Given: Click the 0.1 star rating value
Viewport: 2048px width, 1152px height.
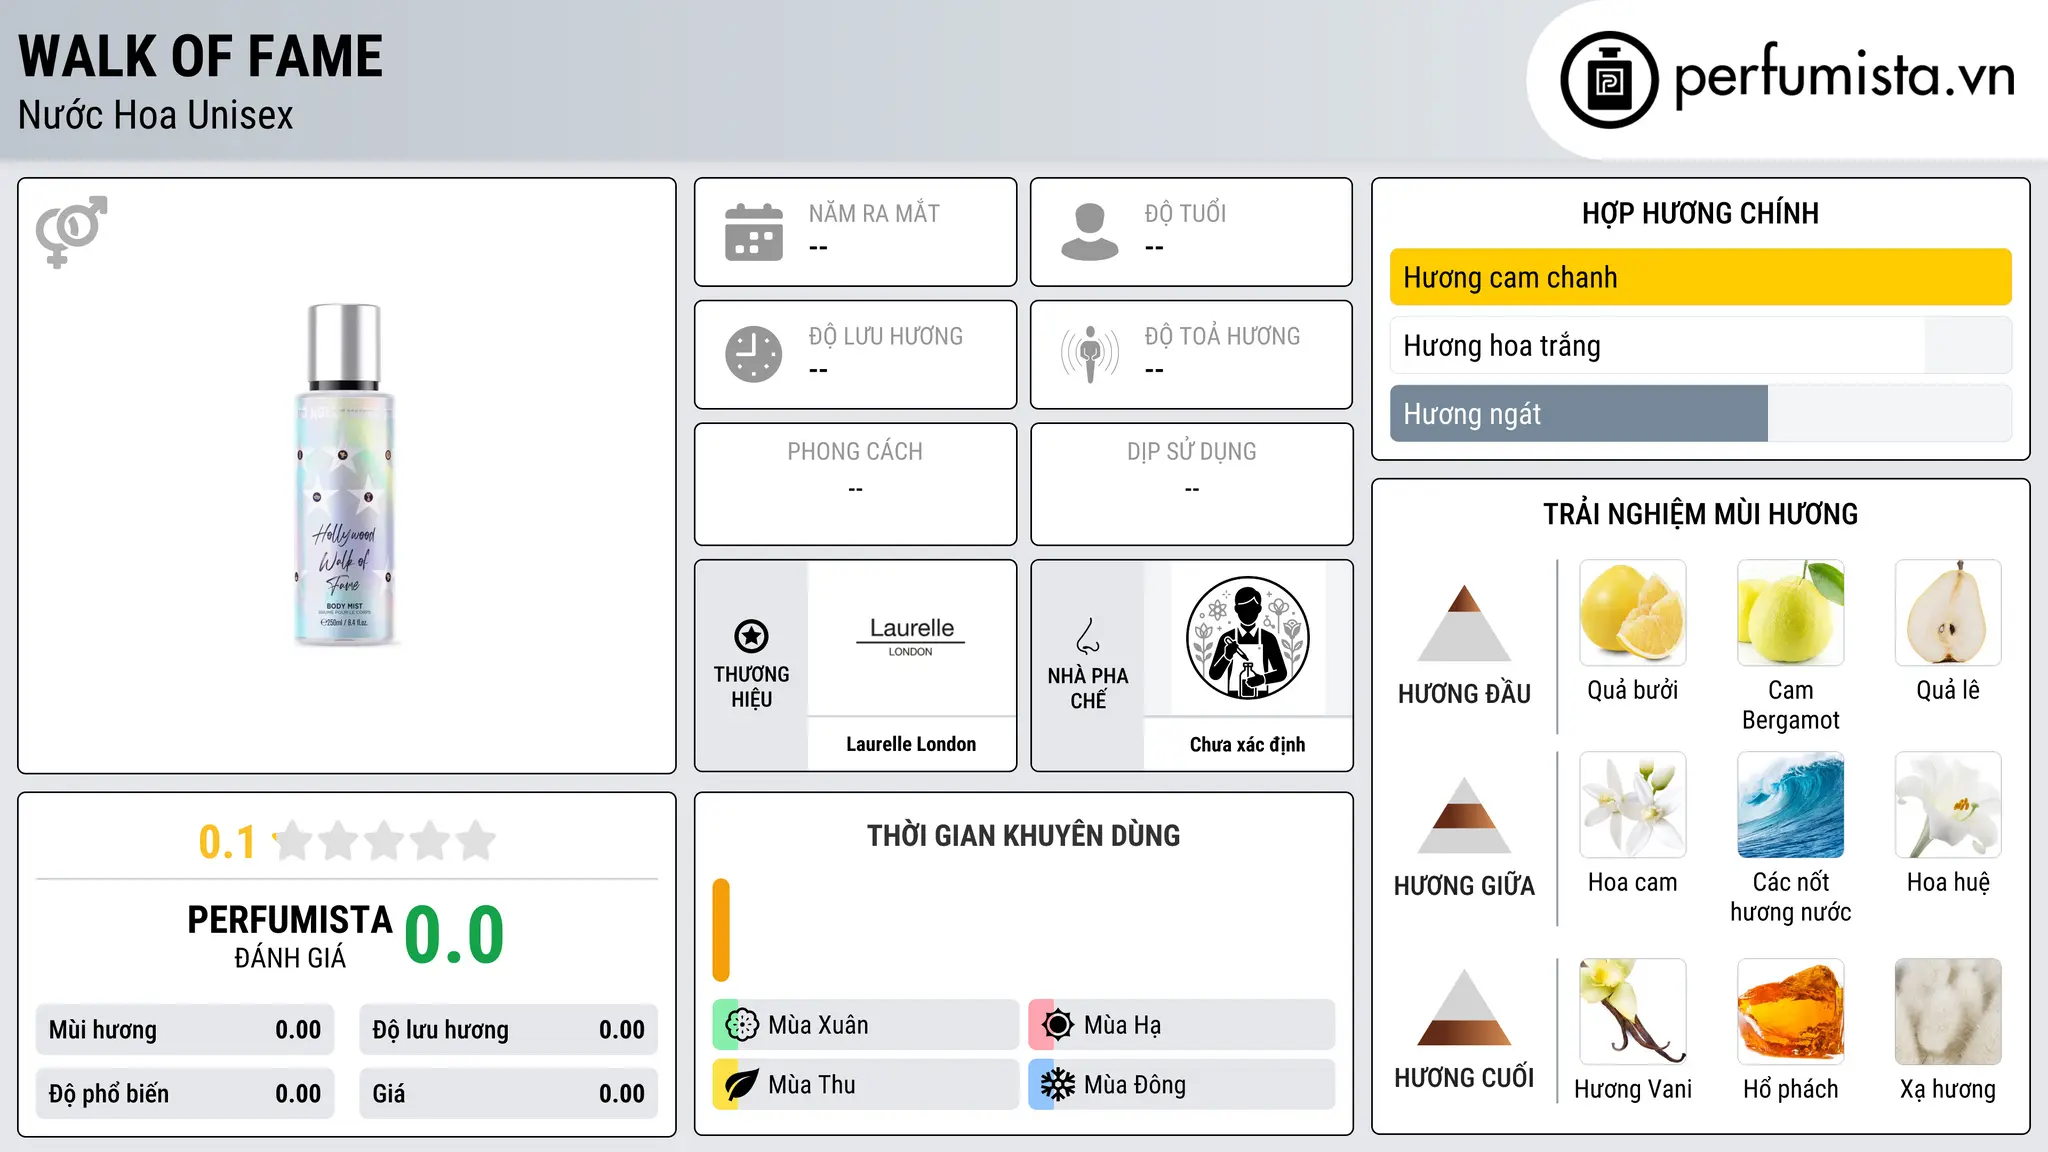Looking at the screenshot, I should (228, 842).
